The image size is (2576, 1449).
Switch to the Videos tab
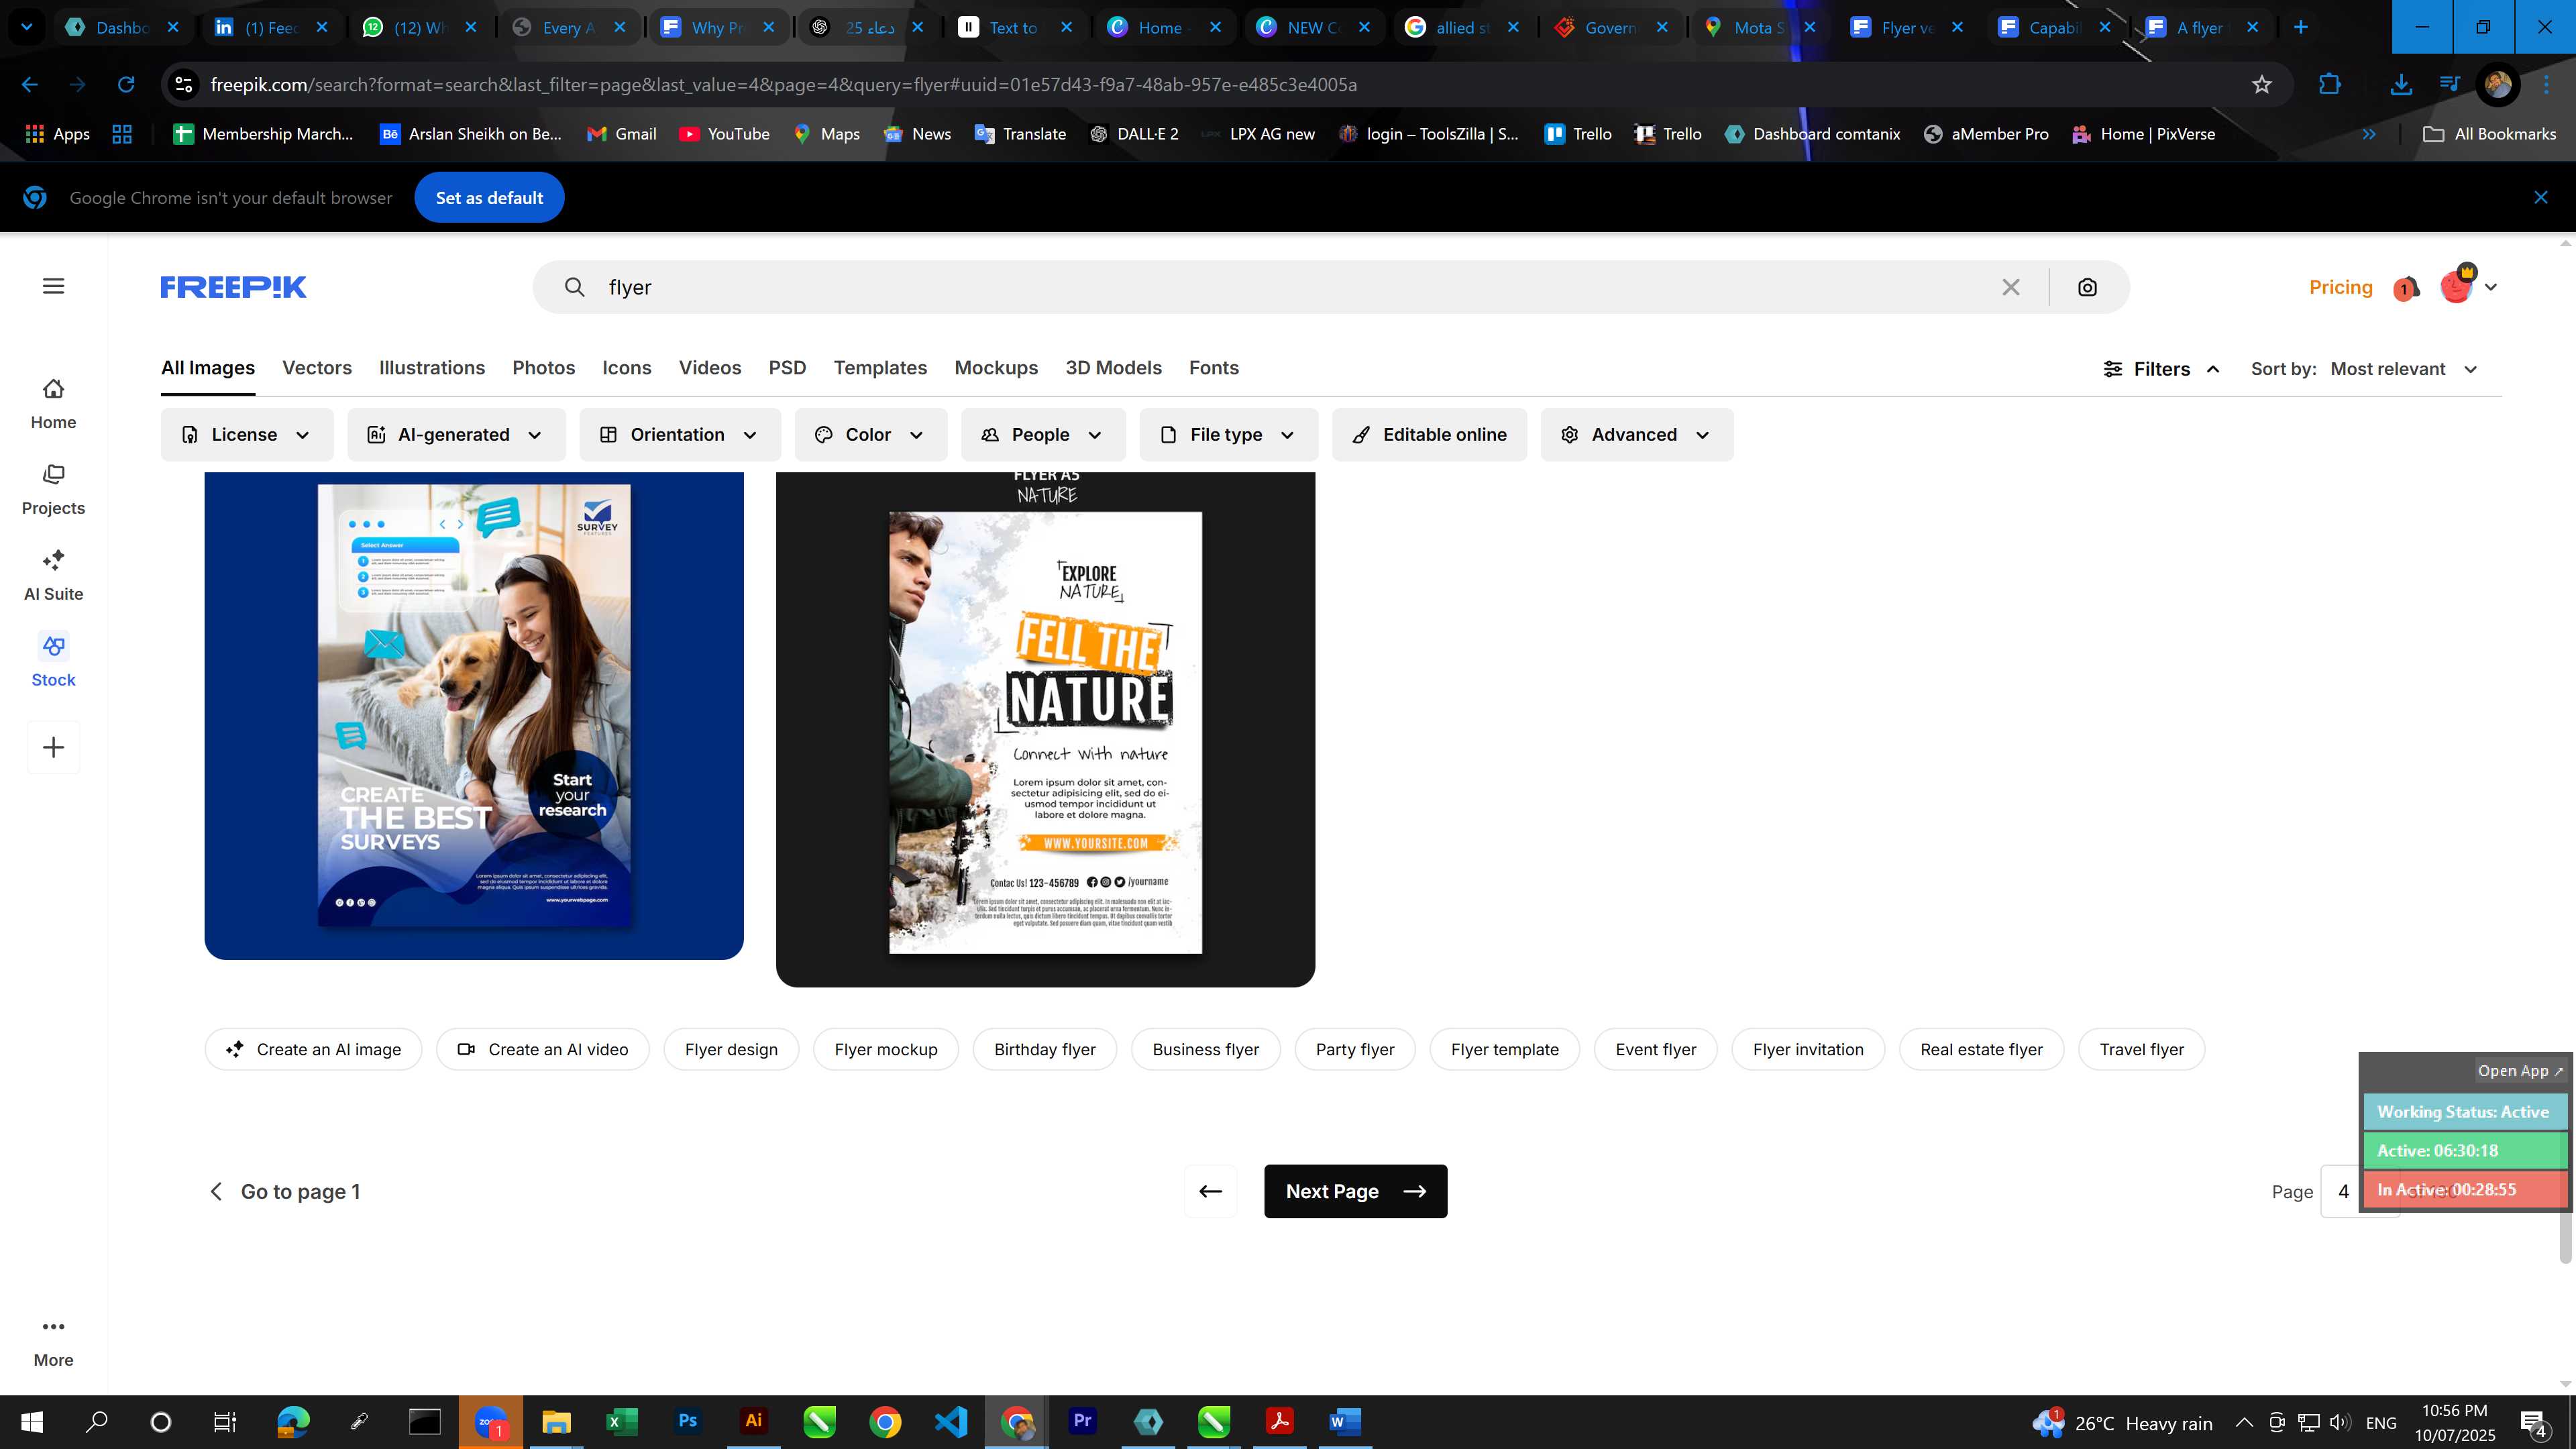710,368
